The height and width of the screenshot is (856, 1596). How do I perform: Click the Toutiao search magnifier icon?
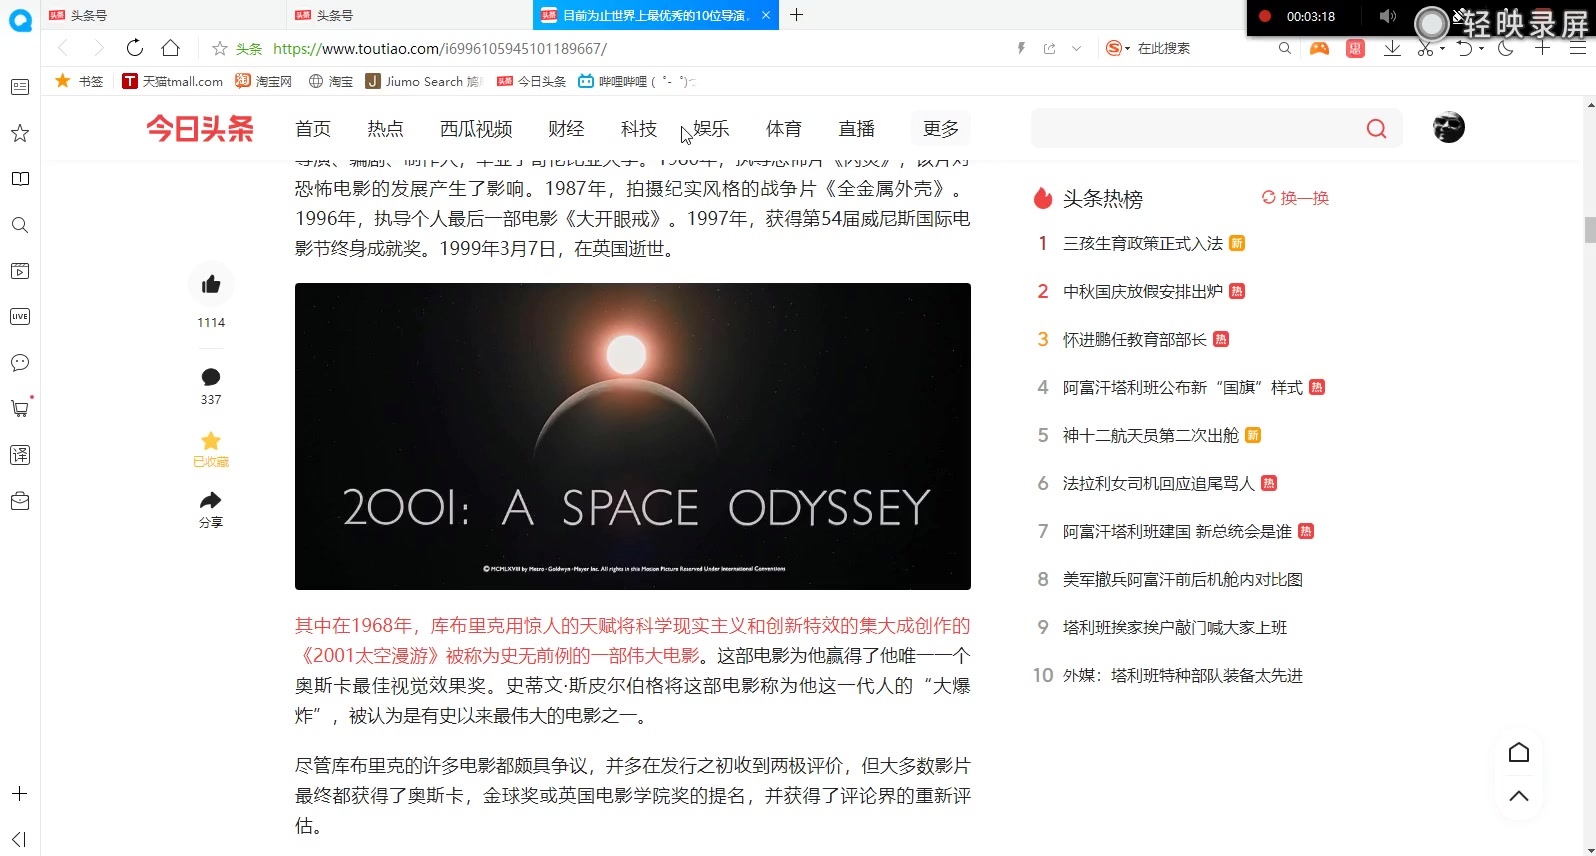[x=1377, y=129]
